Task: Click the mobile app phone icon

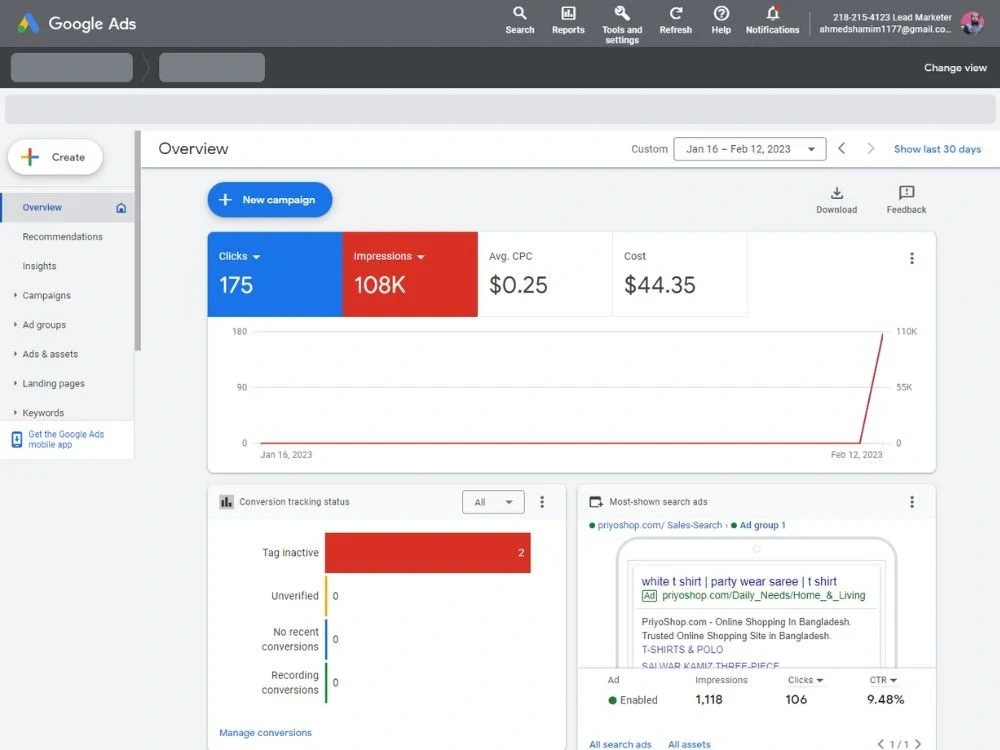Action: point(17,439)
